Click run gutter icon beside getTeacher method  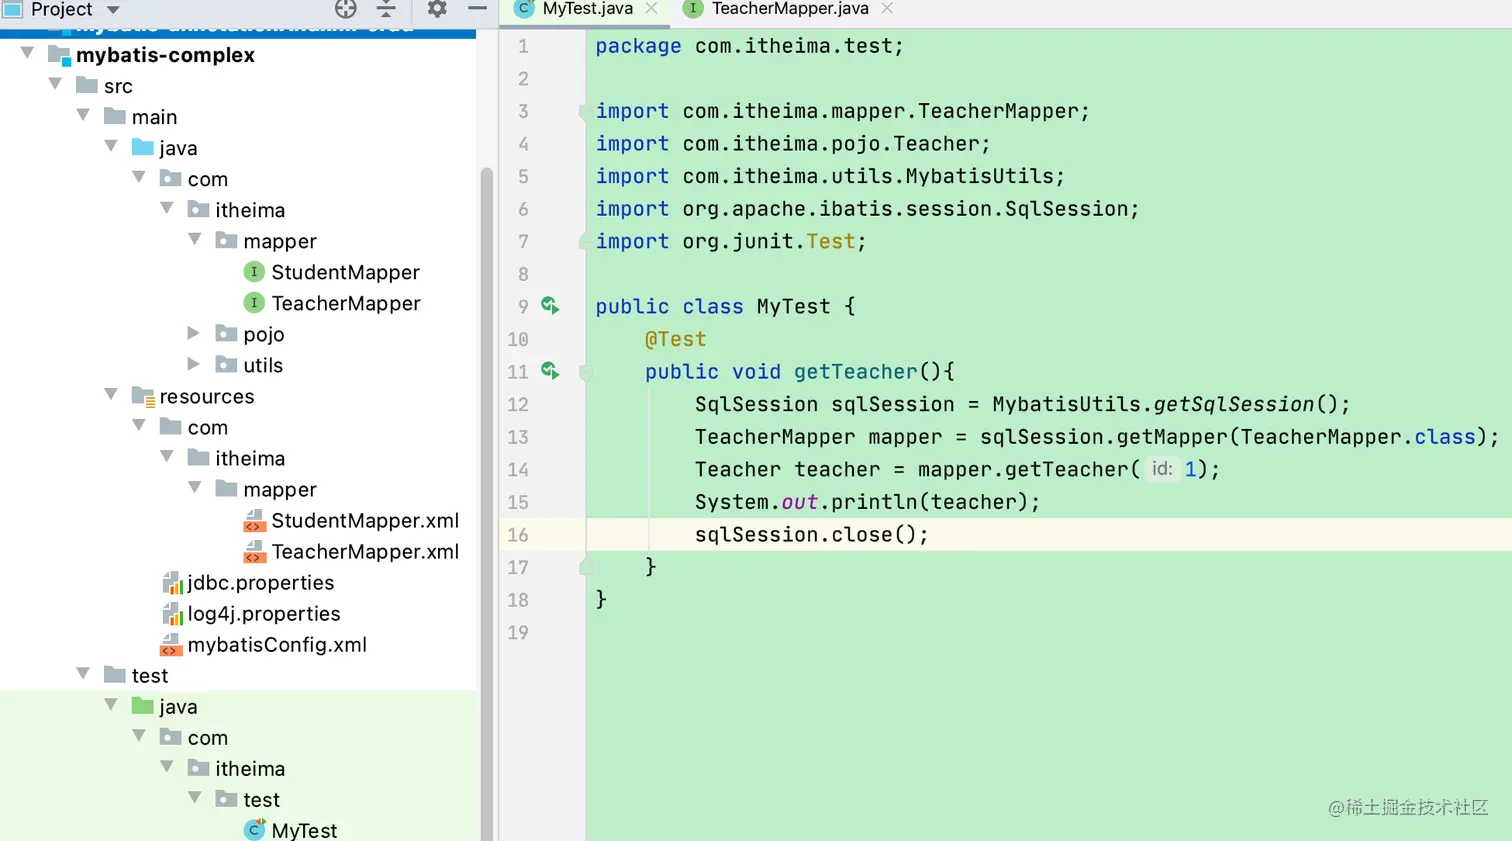point(550,371)
